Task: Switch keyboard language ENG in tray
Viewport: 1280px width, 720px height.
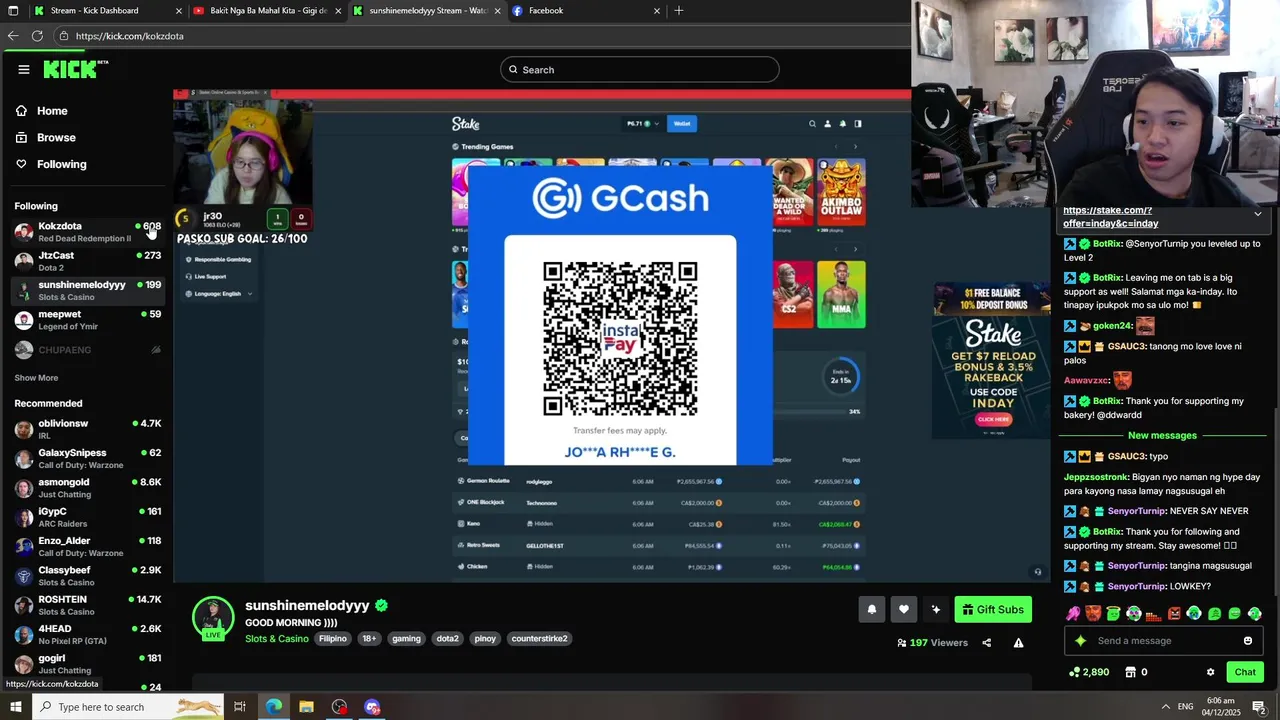Action: pos(1185,707)
